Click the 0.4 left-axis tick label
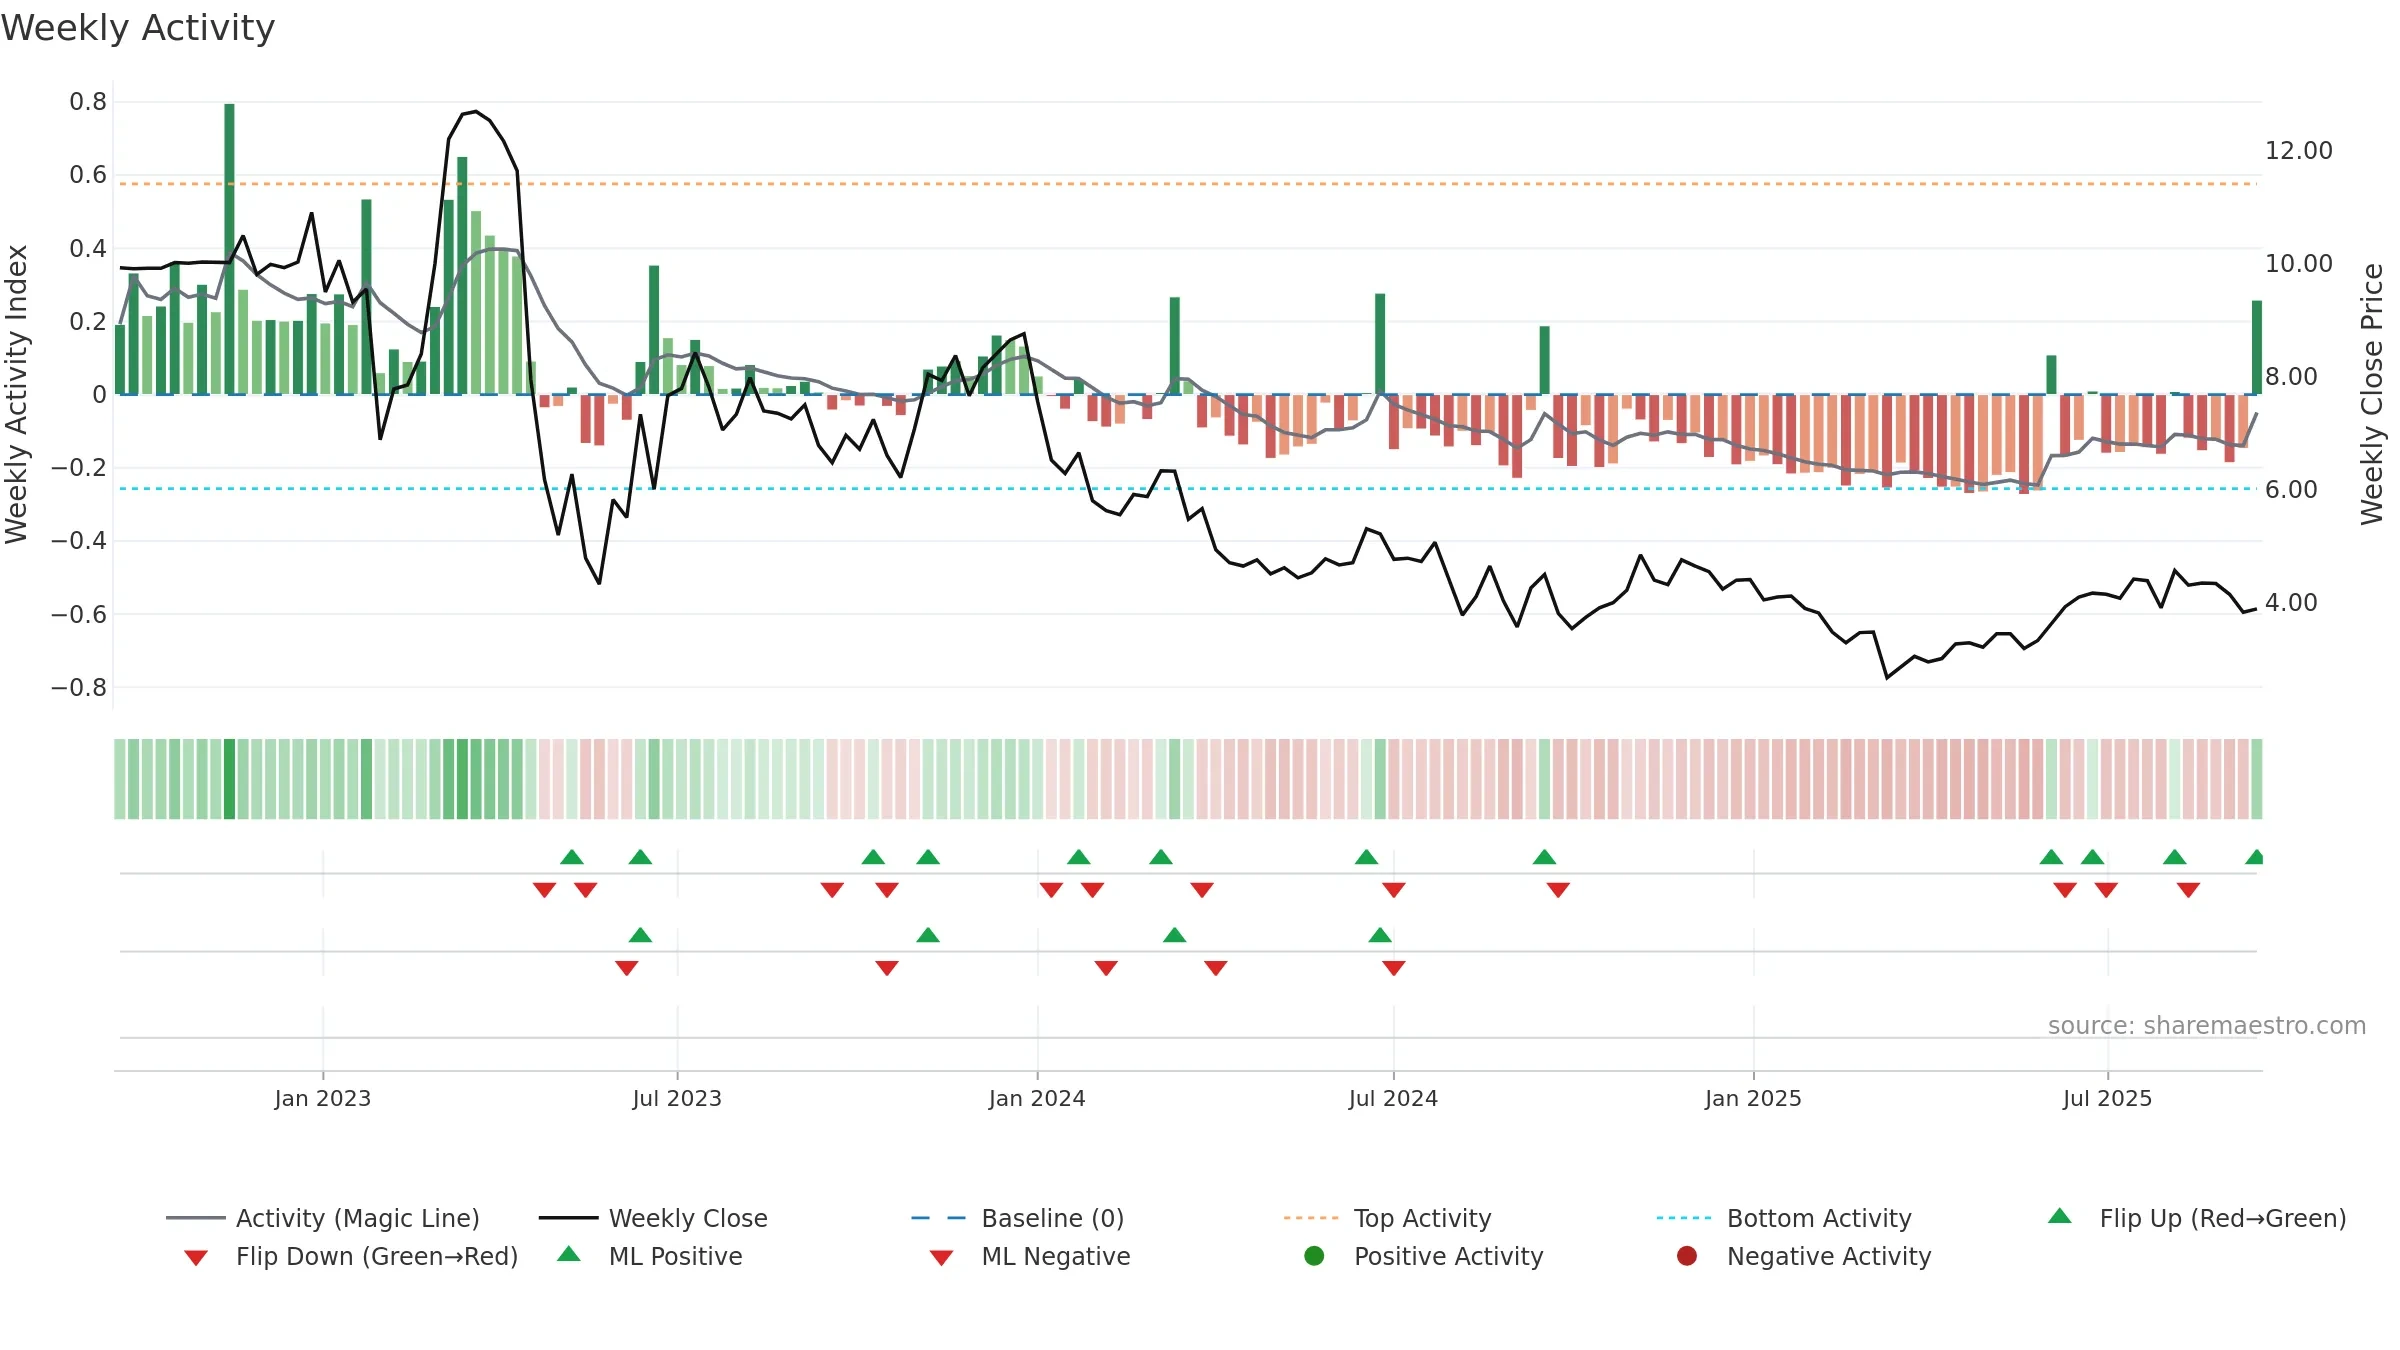 pyautogui.click(x=88, y=248)
